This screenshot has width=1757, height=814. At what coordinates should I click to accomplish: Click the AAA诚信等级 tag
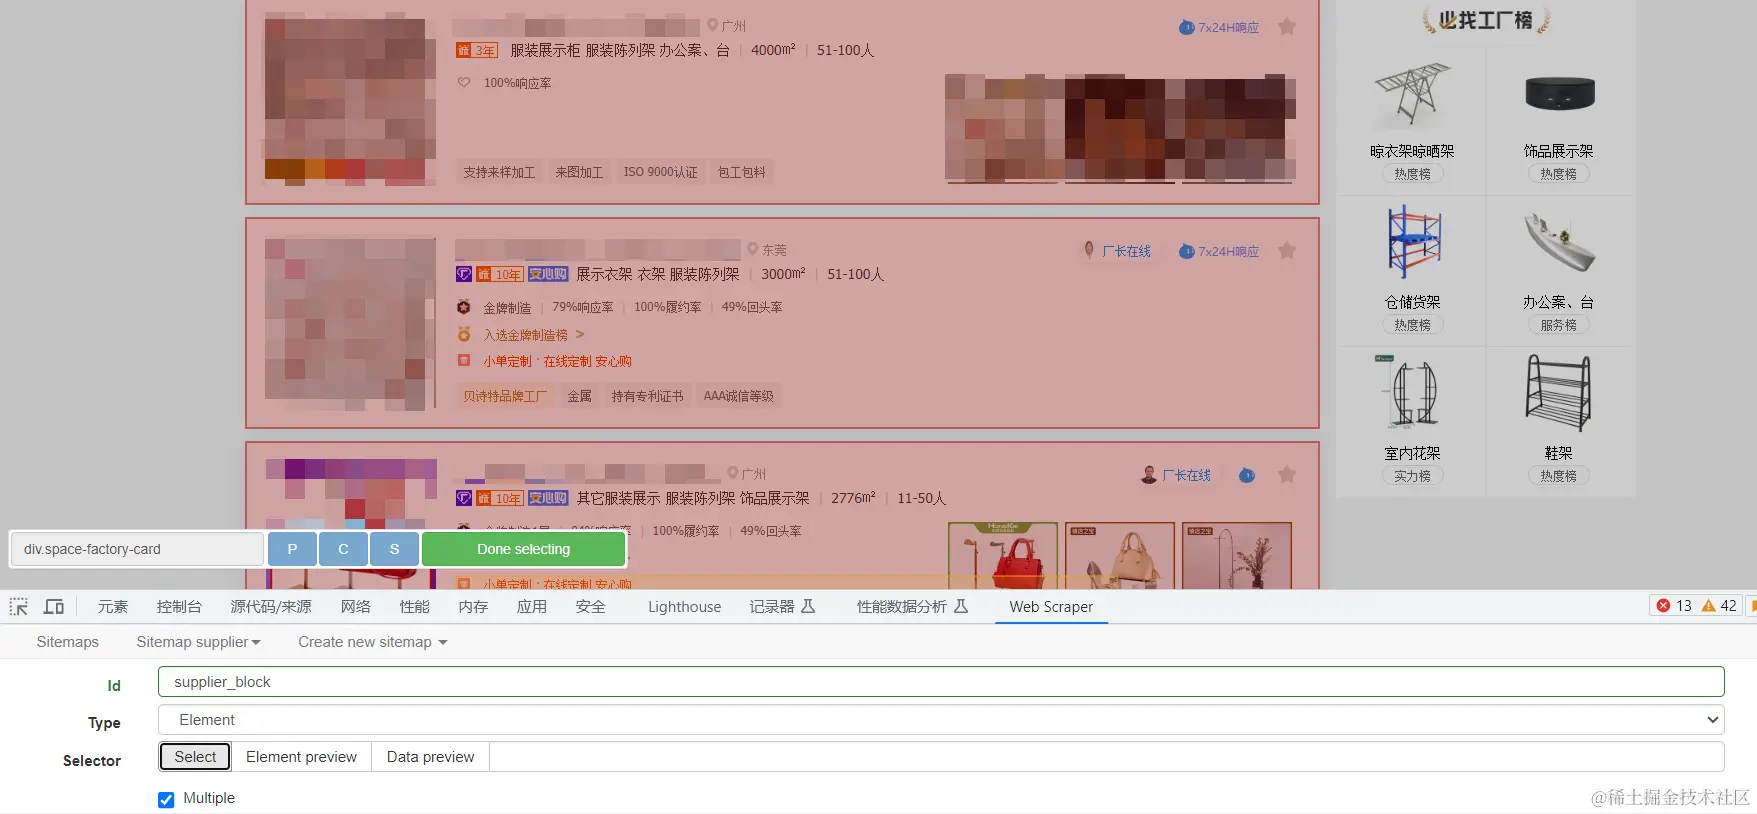click(x=738, y=396)
